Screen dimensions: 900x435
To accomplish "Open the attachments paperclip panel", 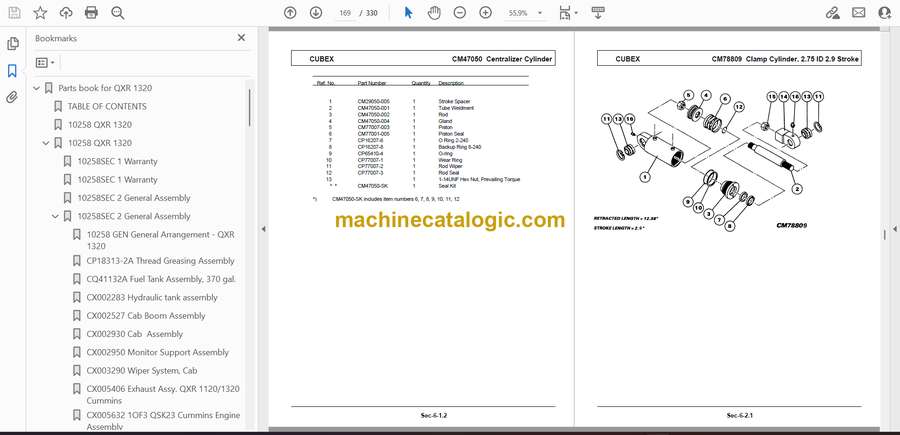I will click(12, 97).
